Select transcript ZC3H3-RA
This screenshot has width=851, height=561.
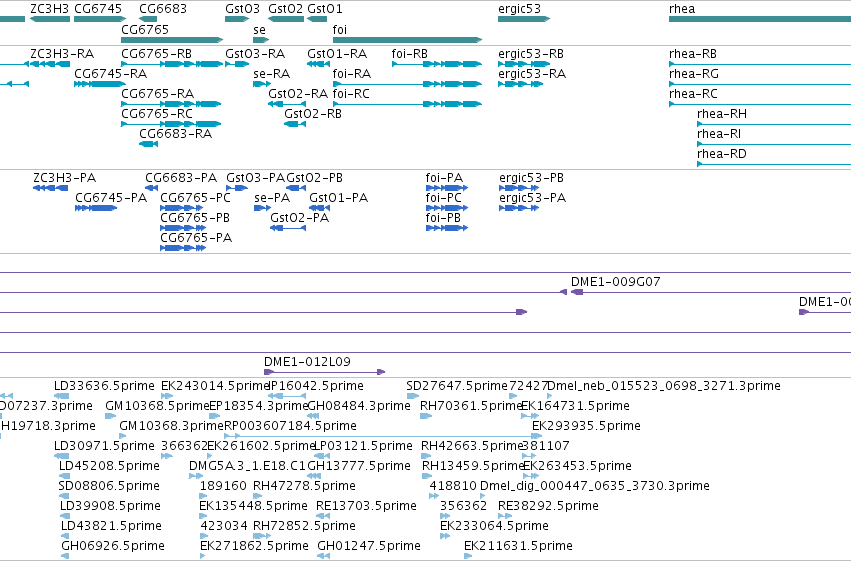pyautogui.click(x=62, y=54)
